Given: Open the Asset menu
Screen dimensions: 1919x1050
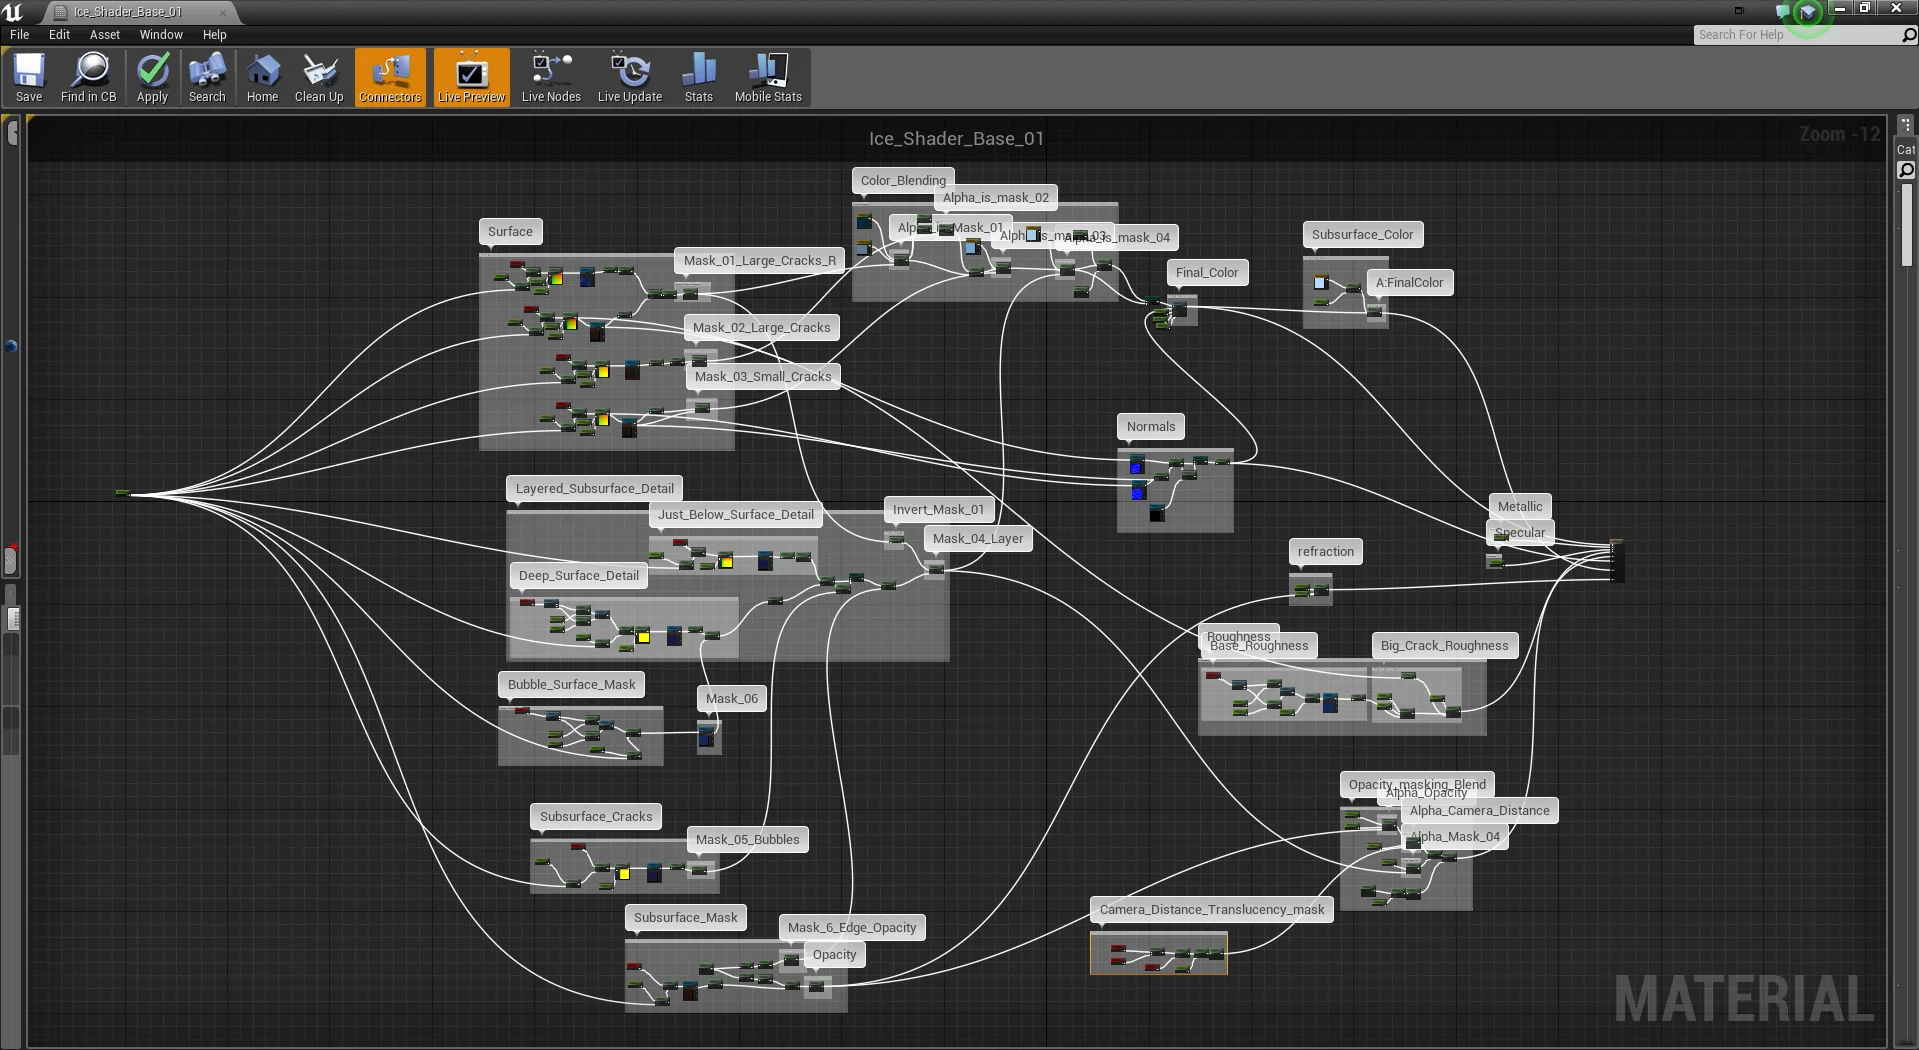Looking at the screenshot, I should 104,34.
